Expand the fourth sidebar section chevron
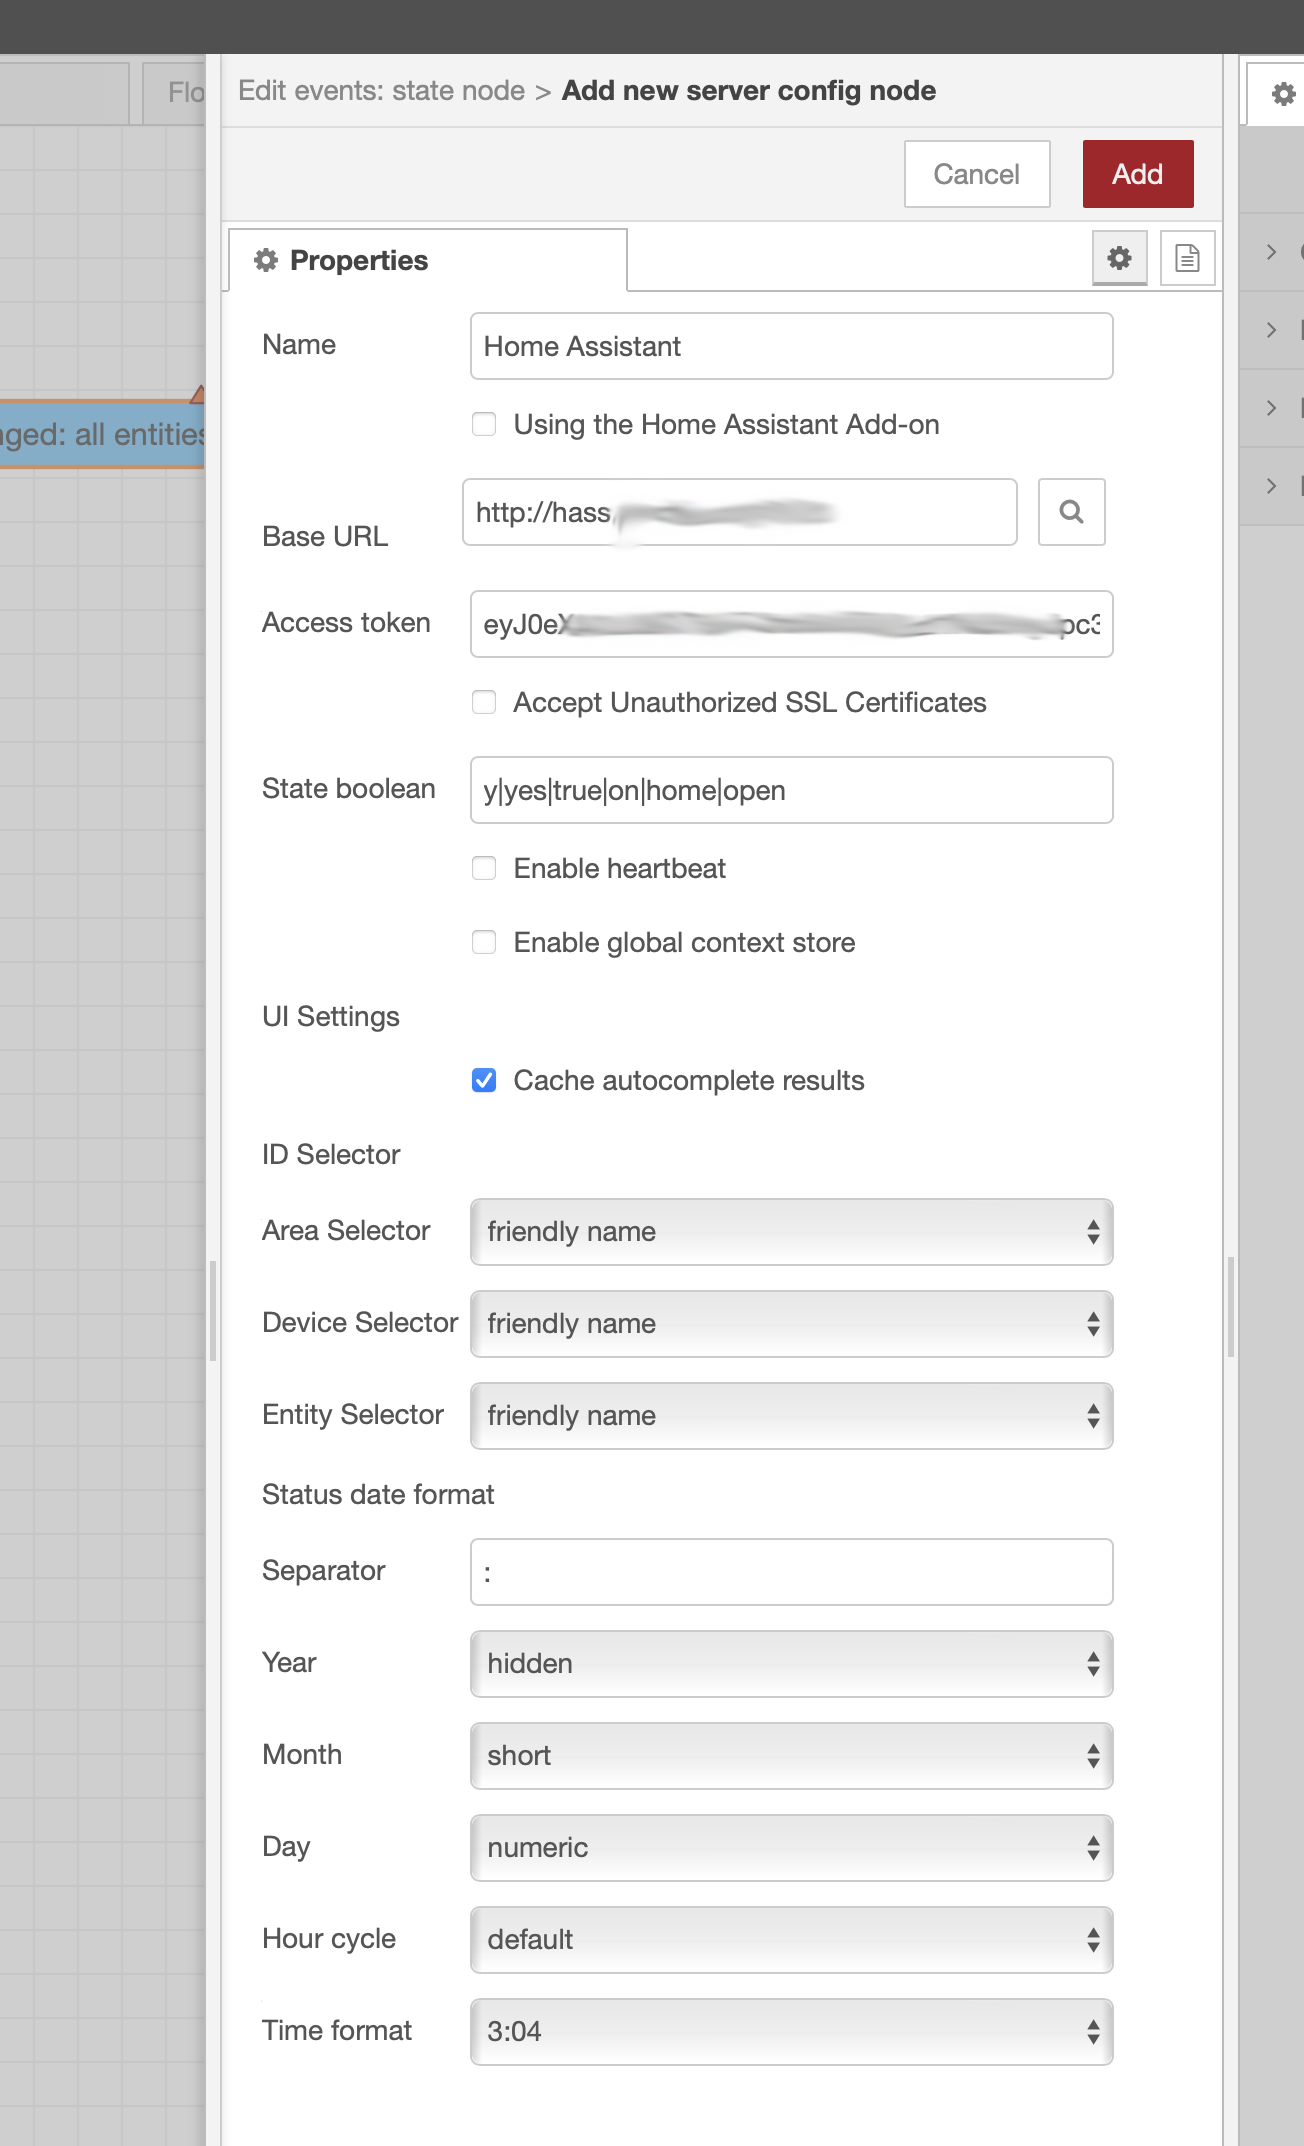This screenshot has height=2146, width=1304. tap(1271, 486)
